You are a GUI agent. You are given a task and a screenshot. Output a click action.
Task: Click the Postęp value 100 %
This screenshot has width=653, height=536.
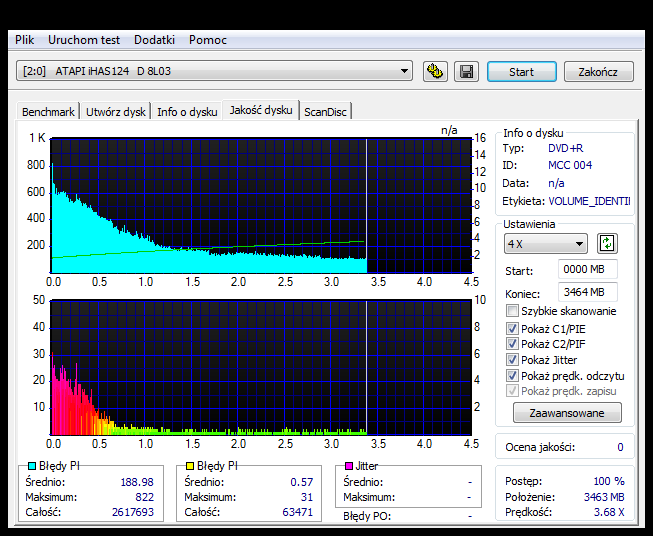(609, 481)
